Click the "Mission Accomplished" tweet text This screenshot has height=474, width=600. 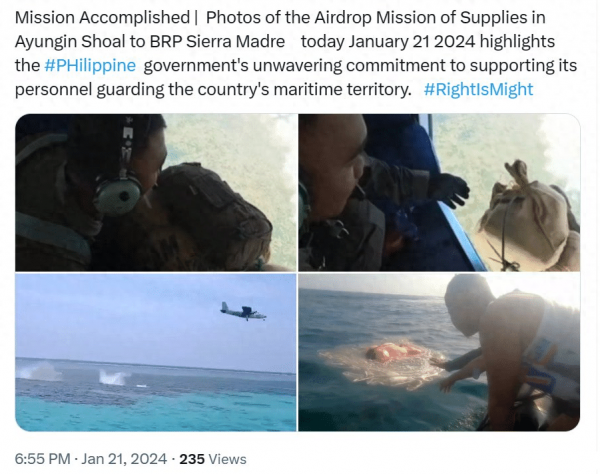(102, 18)
